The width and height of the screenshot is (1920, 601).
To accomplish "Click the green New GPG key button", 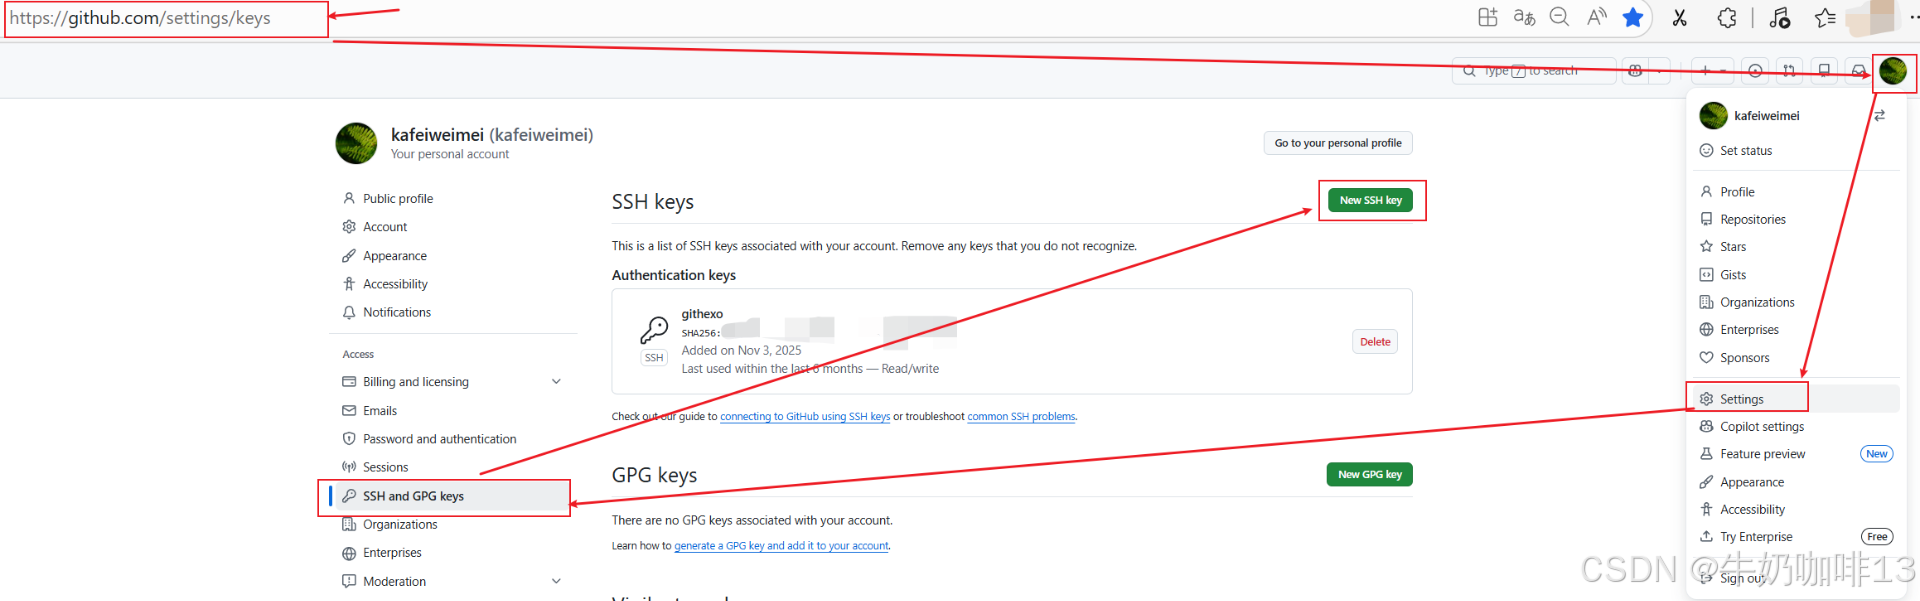I will click(1370, 474).
